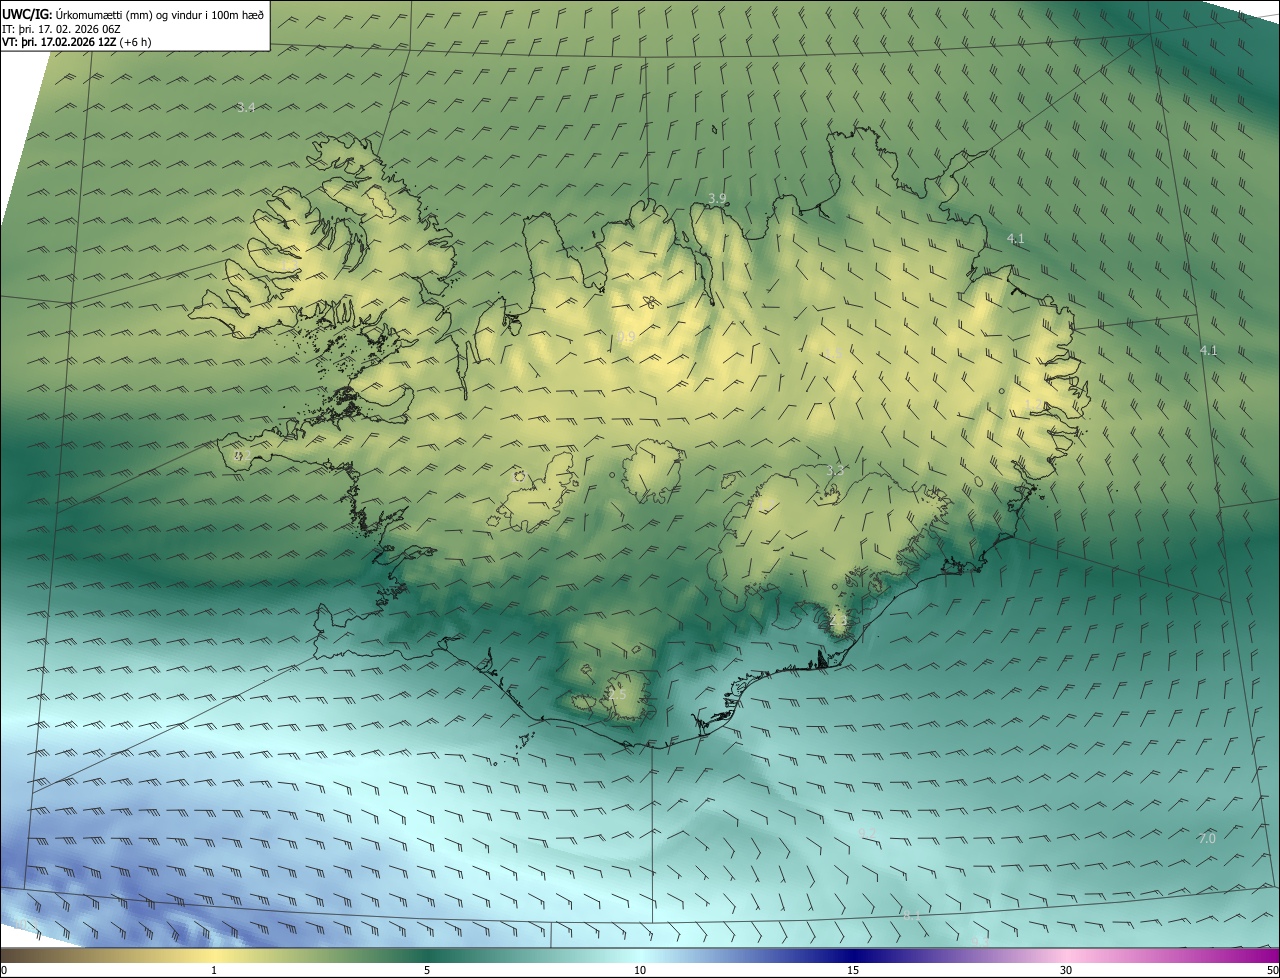Click the color scale label 50
The height and width of the screenshot is (978, 1280).
[1272, 970]
